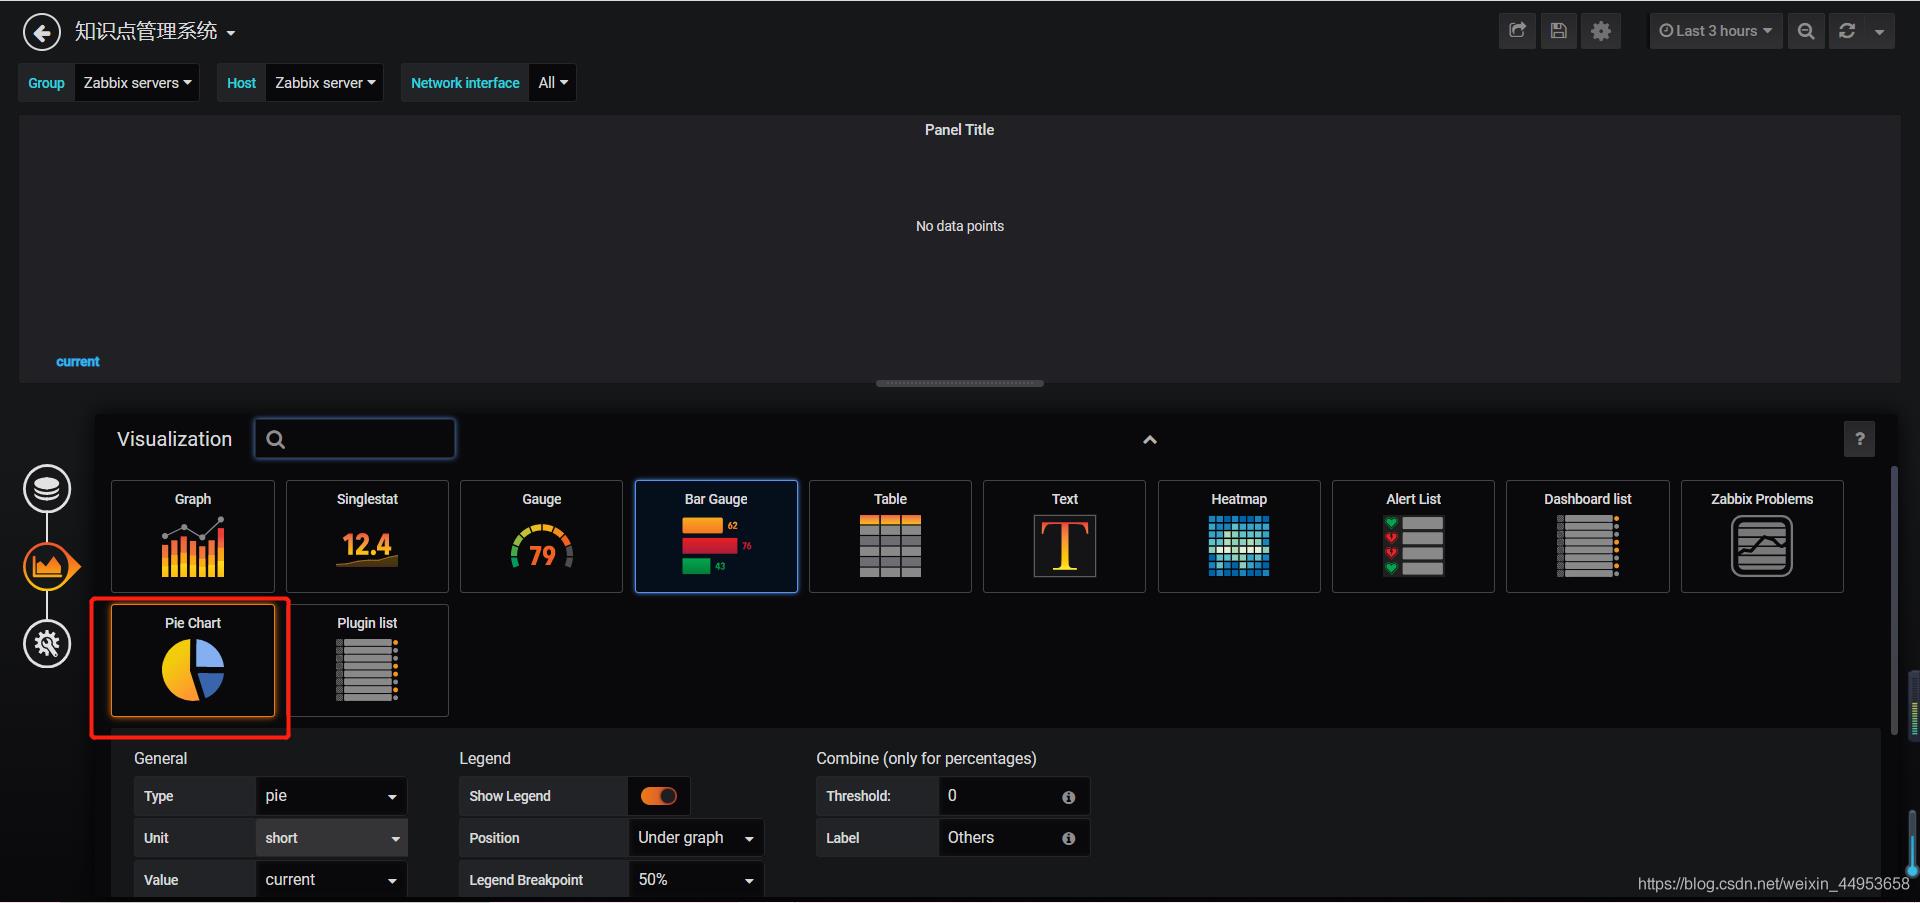Open the Value current dropdown
Screen dimensions: 1920x903
[x=331, y=880]
